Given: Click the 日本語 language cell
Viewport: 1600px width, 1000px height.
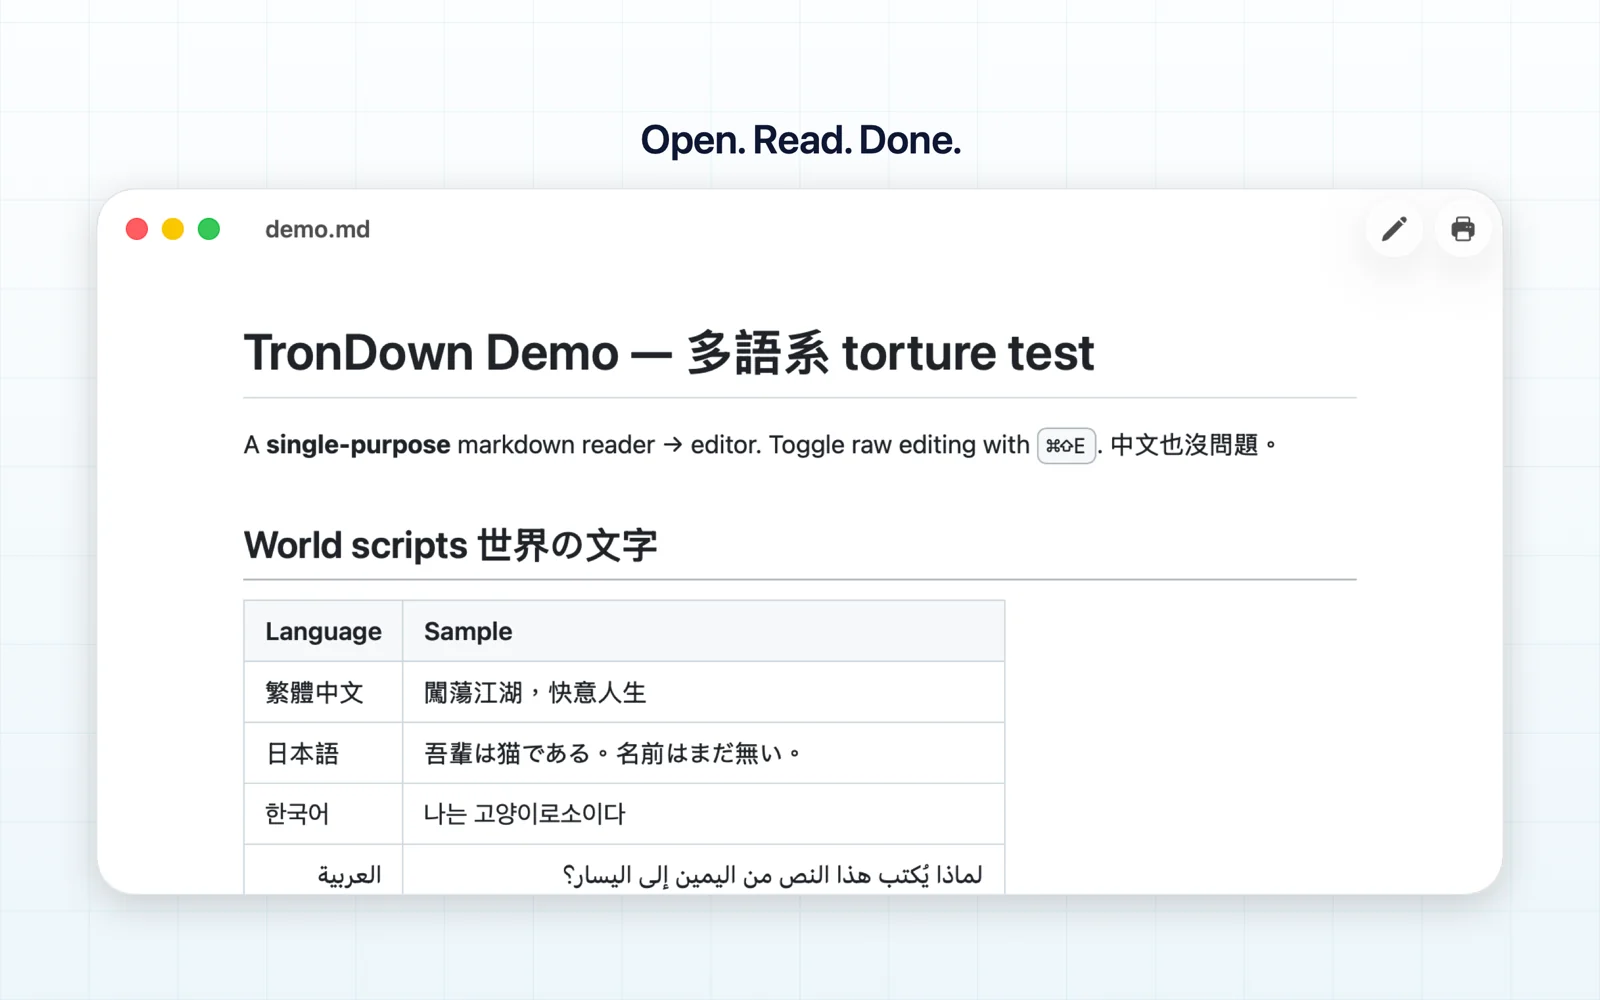Looking at the screenshot, I should click(x=323, y=753).
